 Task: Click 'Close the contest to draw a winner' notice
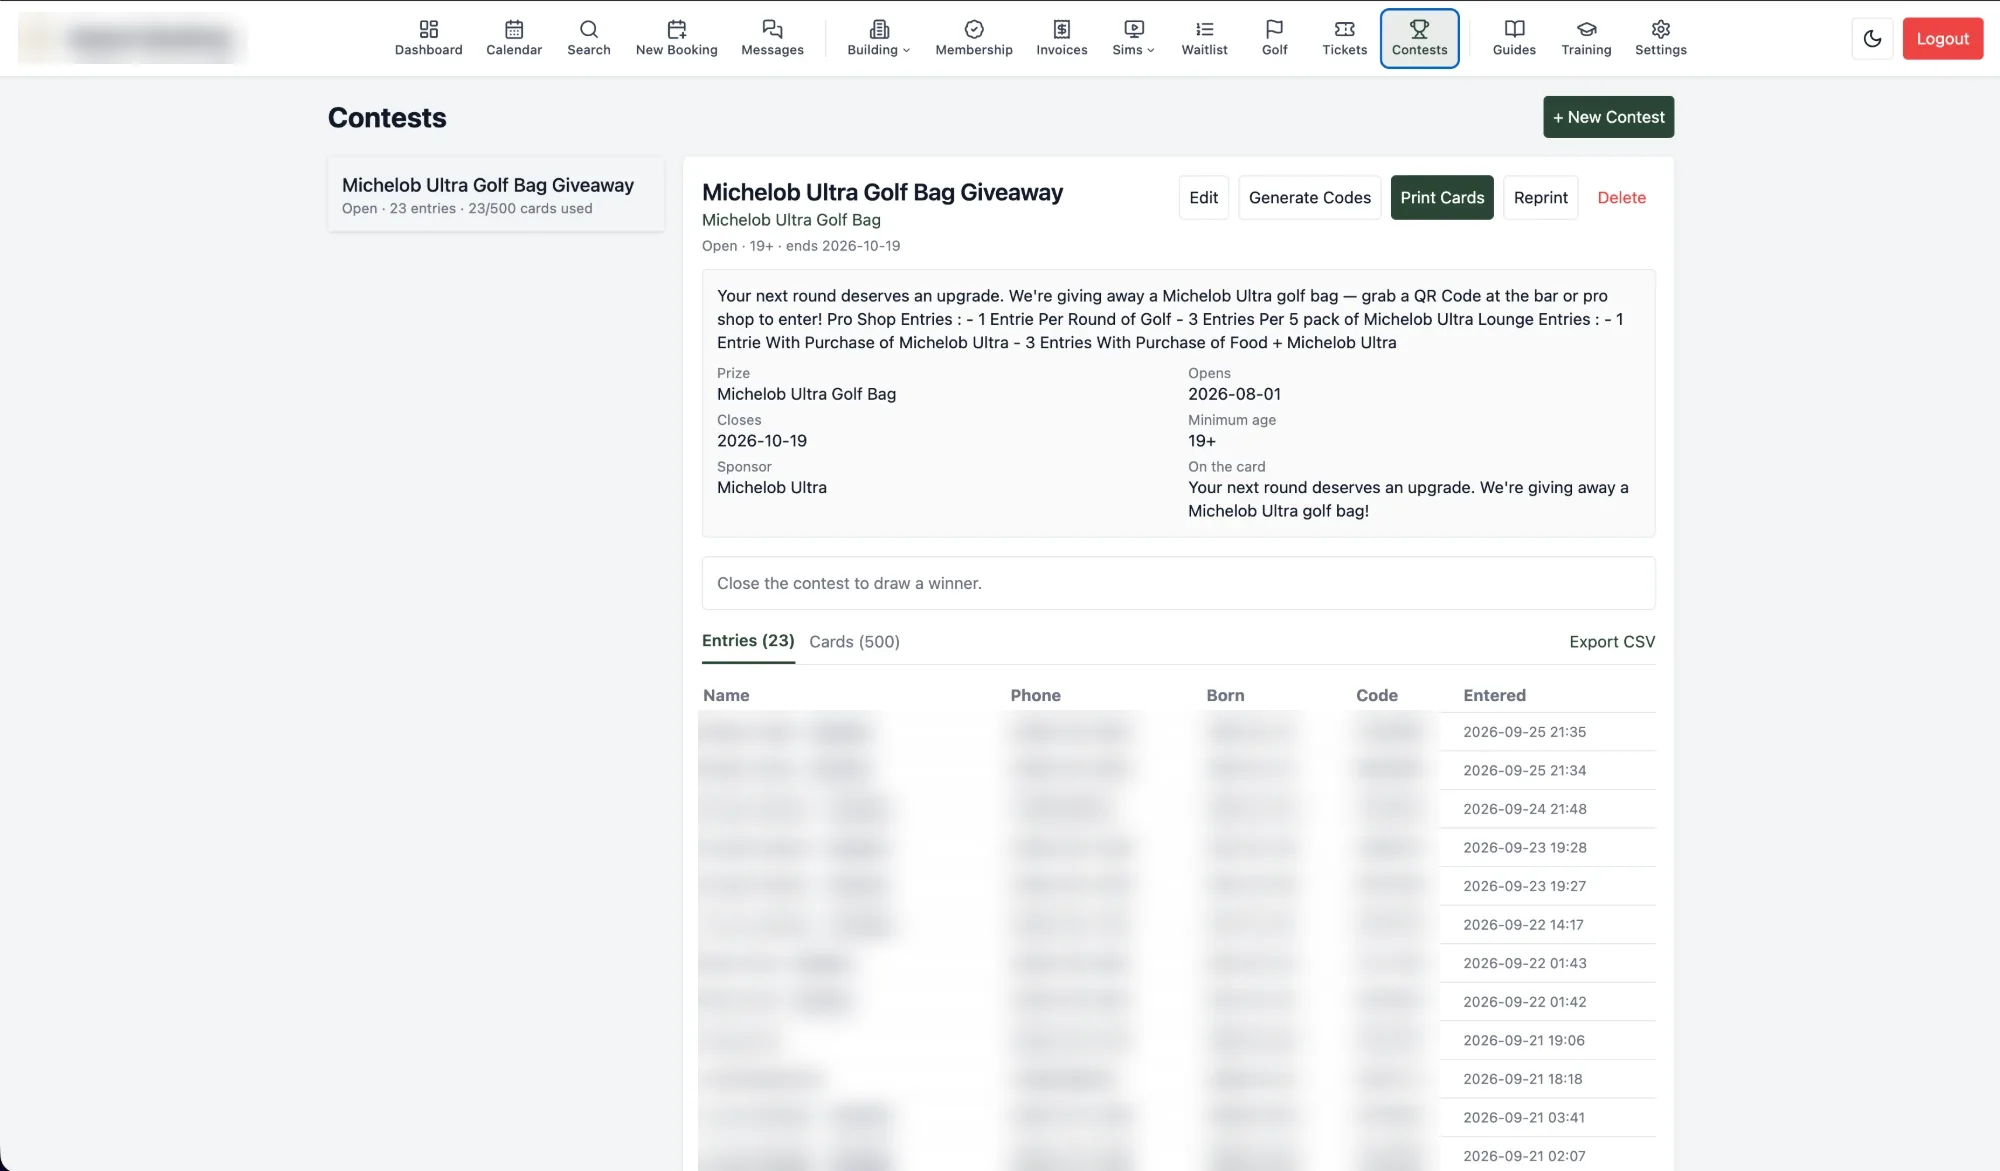pyautogui.click(x=1178, y=583)
